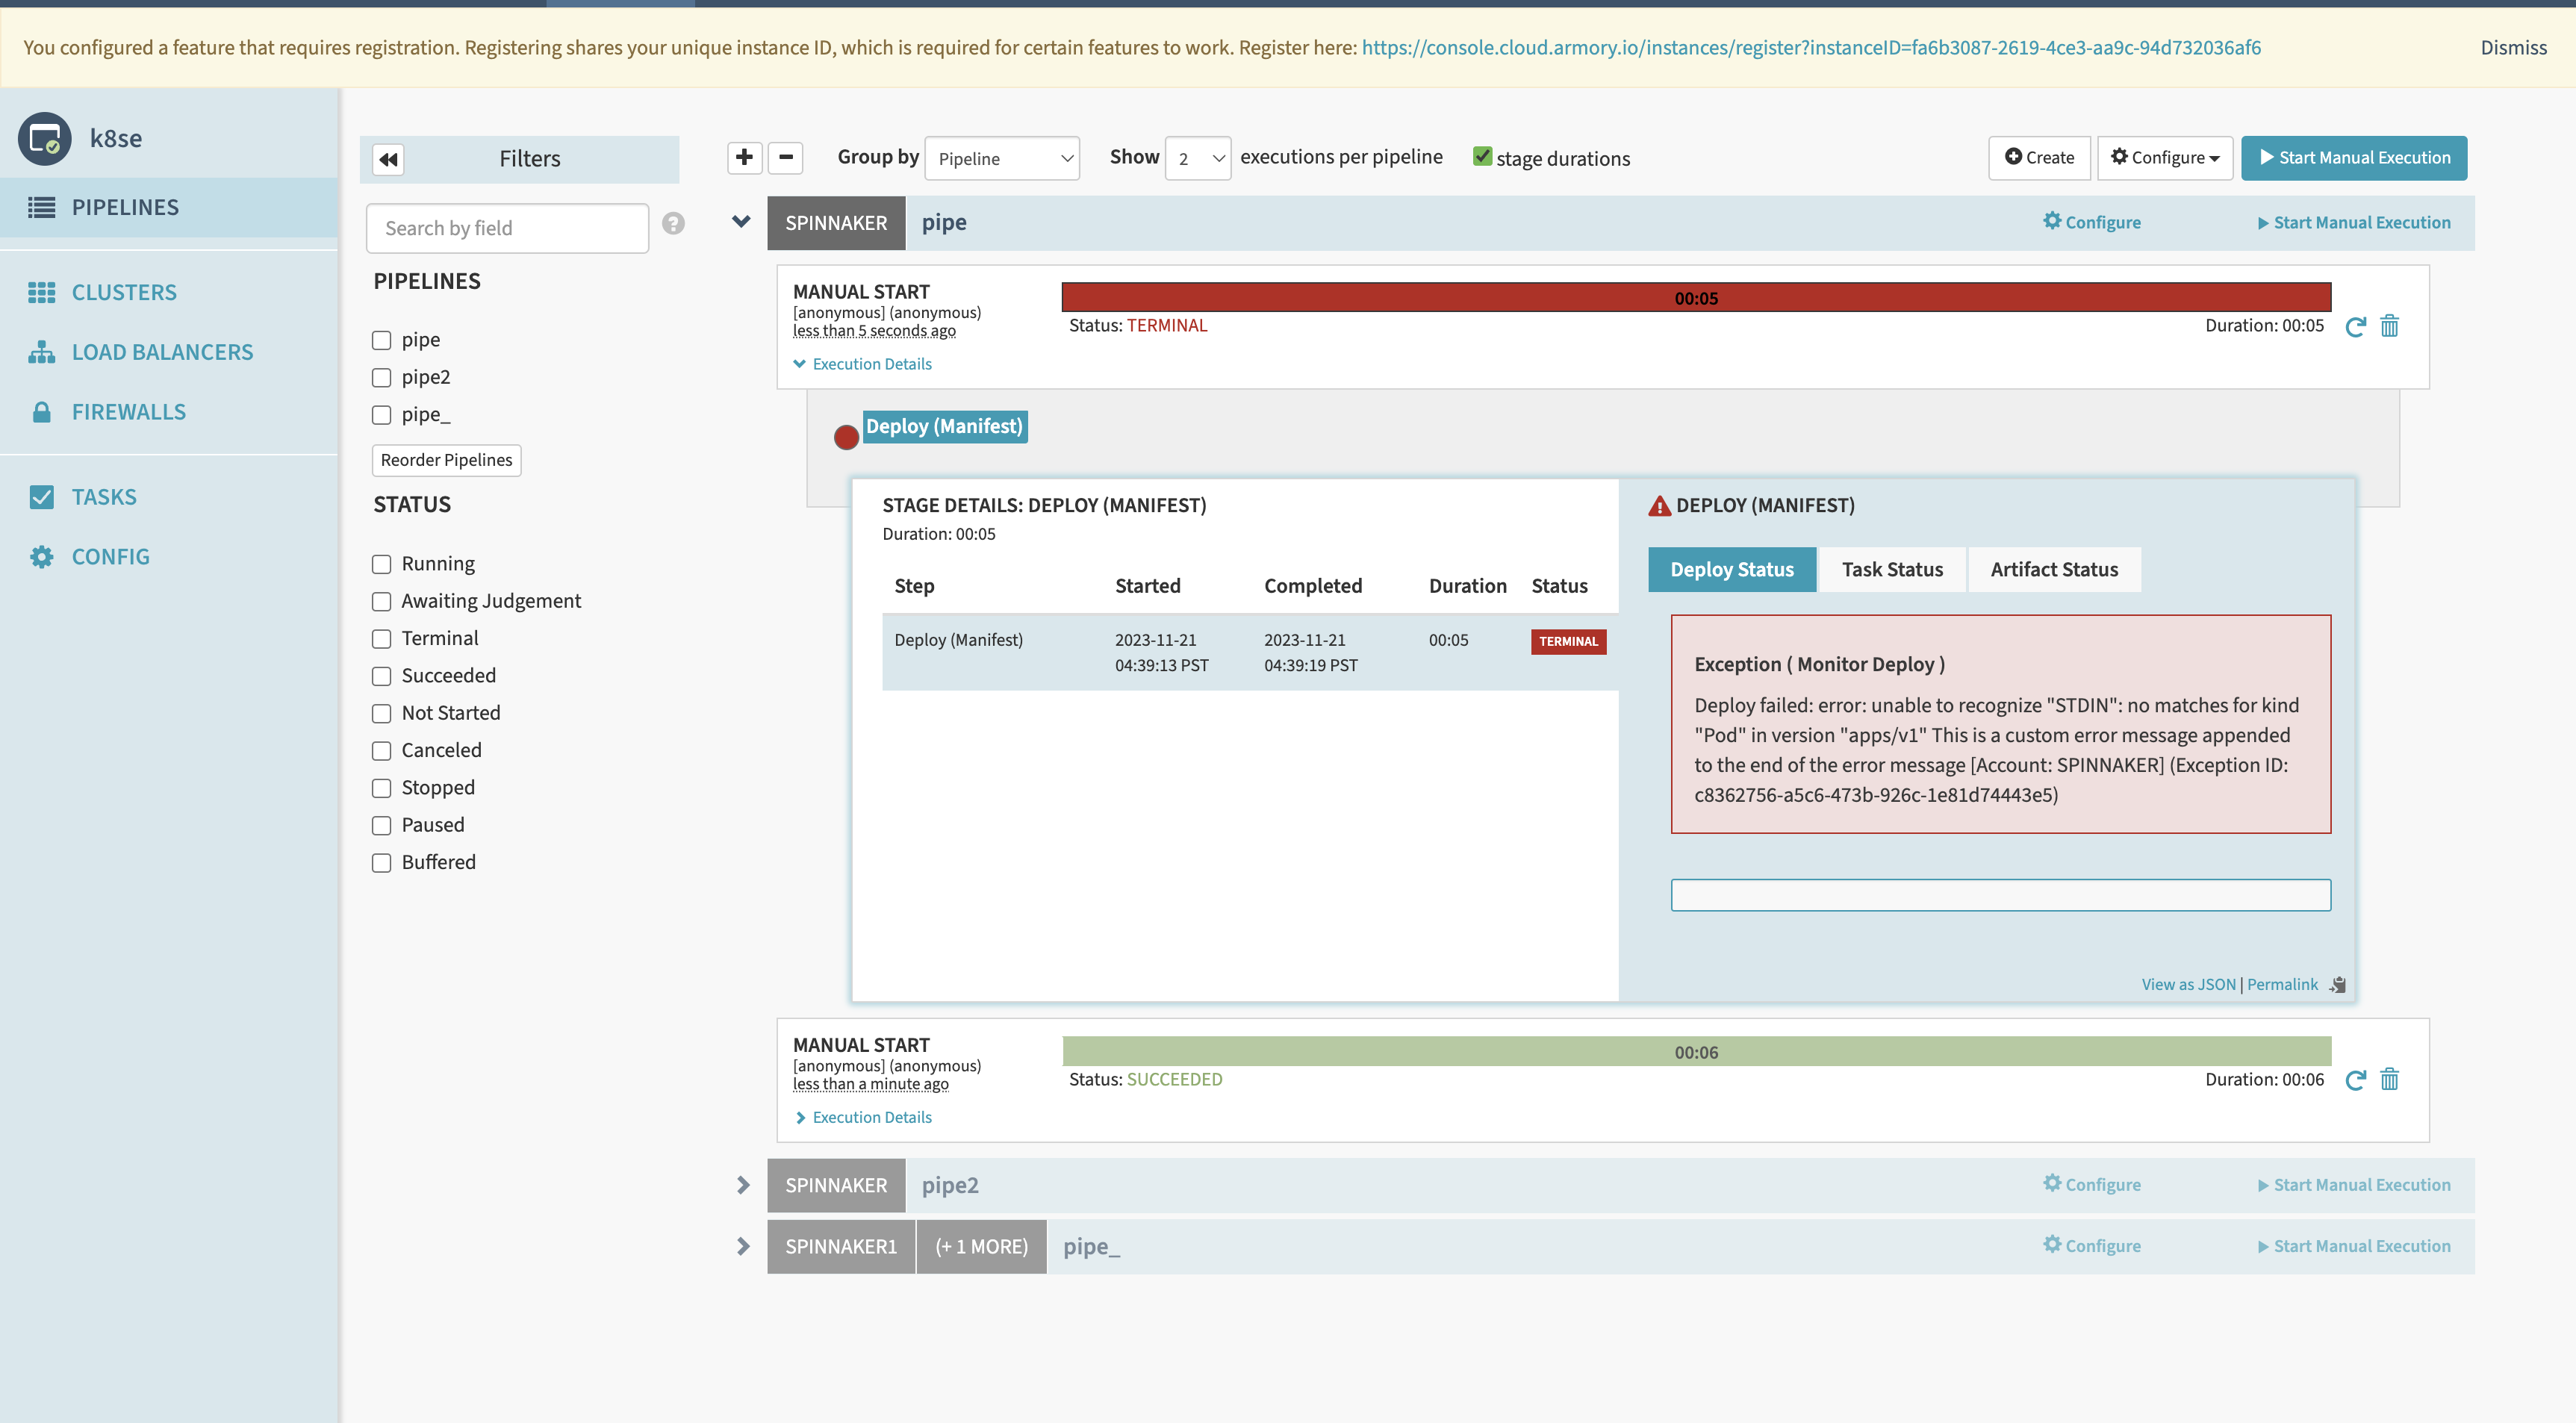Check the pipe2 pipeline filter
This screenshot has height=1423, width=2576.
click(381, 378)
